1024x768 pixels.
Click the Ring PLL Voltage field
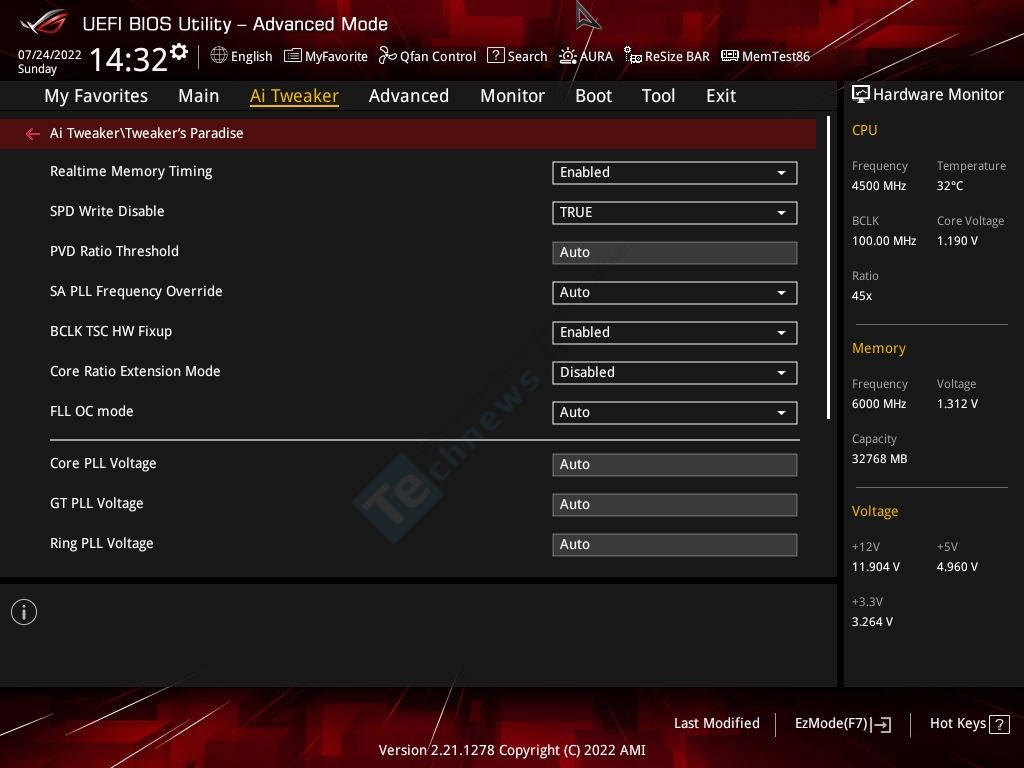675,545
